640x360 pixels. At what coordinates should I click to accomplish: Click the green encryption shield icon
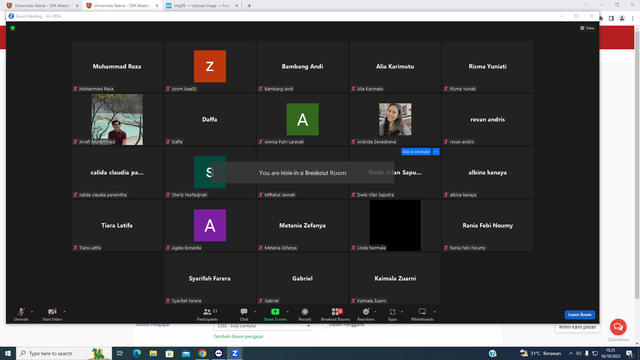click(x=13, y=28)
